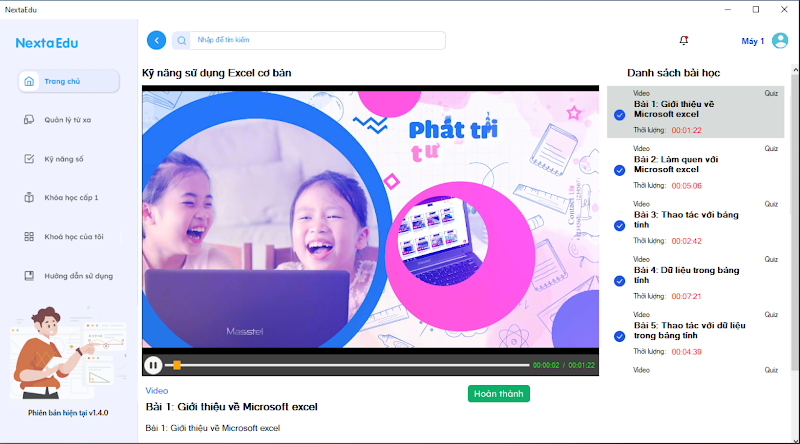Screen dimensions: 800x444
Task: Click the completed checkmark for Bài 3
Action: pyautogui.click(x=619, y=226)
